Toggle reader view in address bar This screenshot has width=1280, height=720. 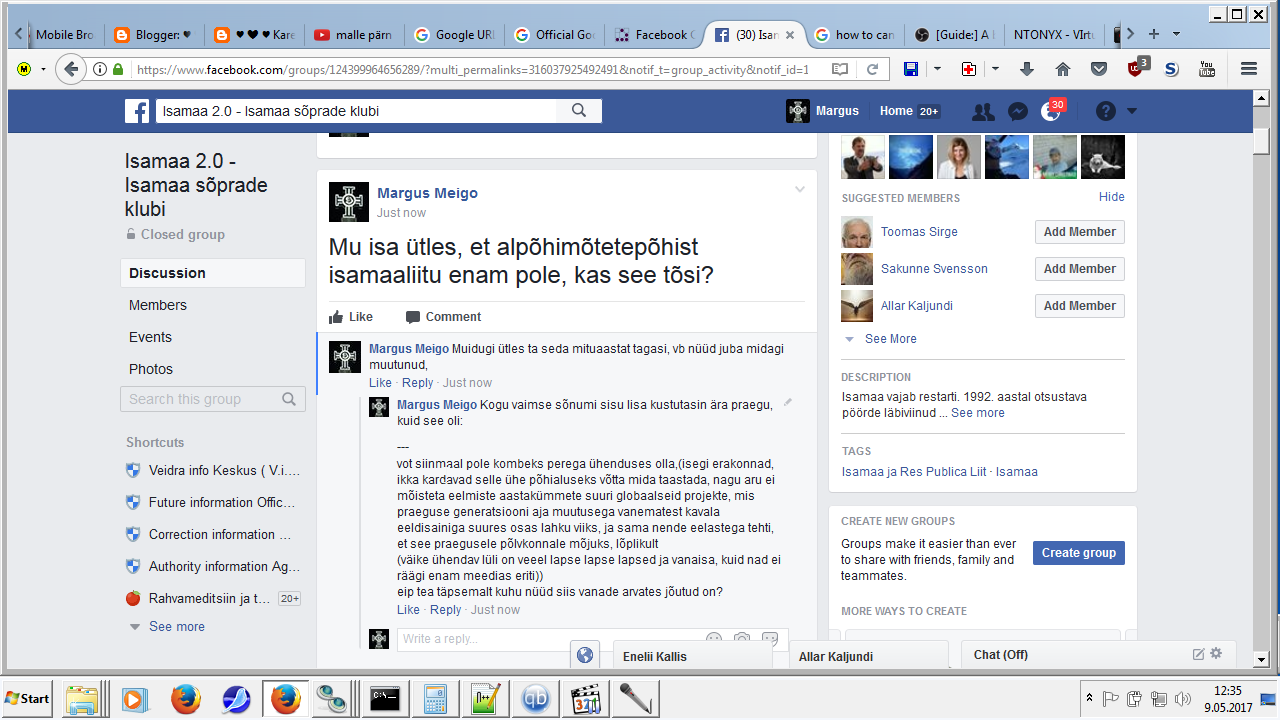point(840,69)
